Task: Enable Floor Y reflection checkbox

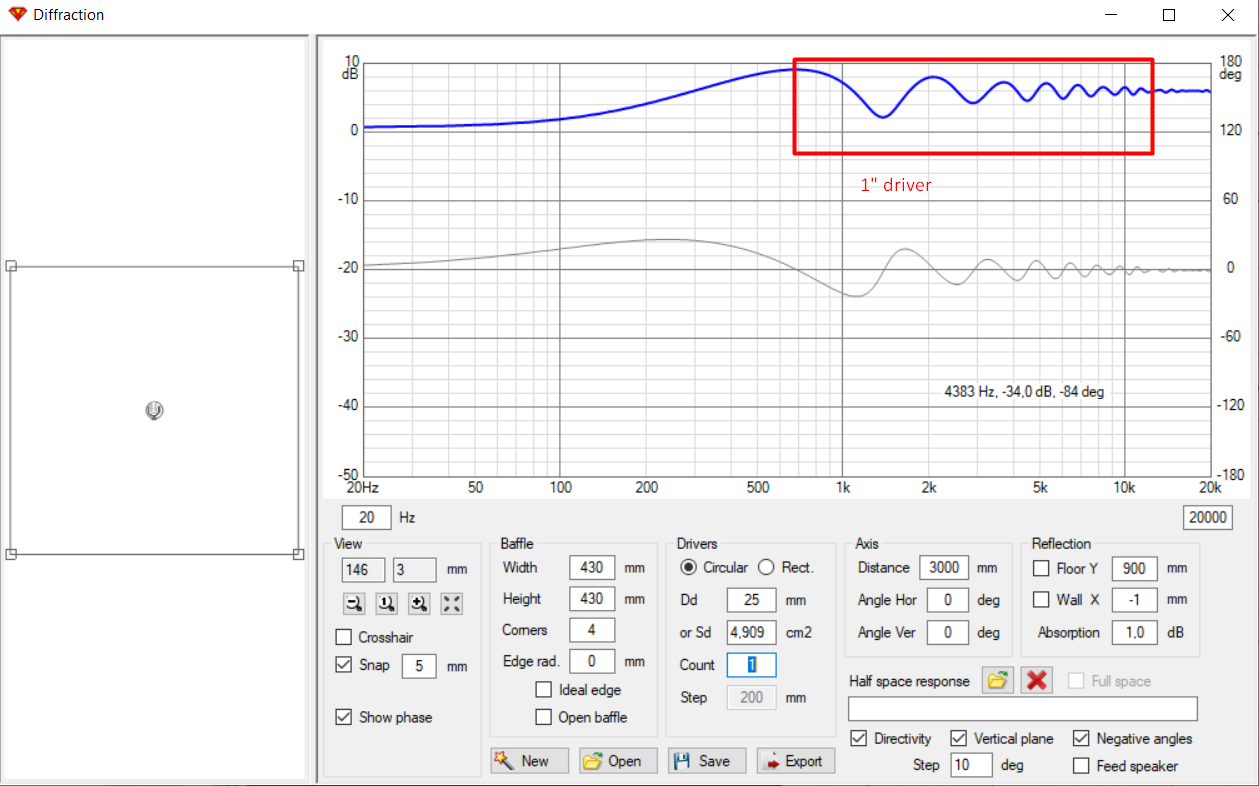Action: click(x=1041, y=568)
